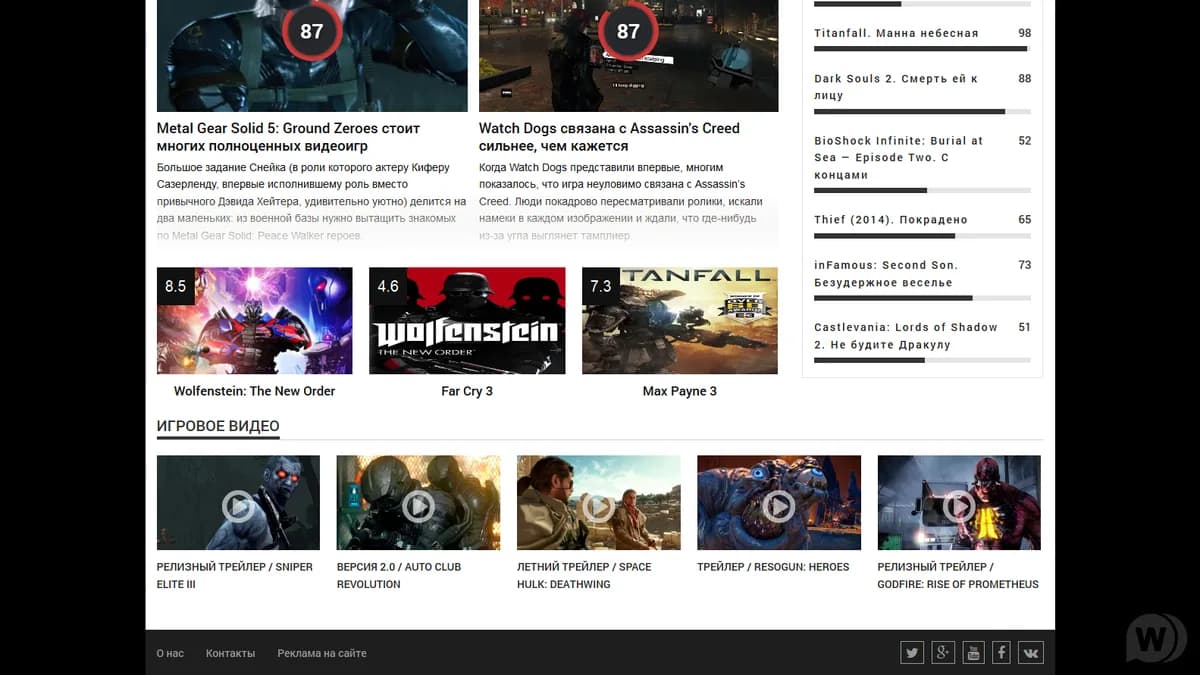Open the YouTube footer icon
This screenshot has width=1200, height=675.
pos(972,653)
